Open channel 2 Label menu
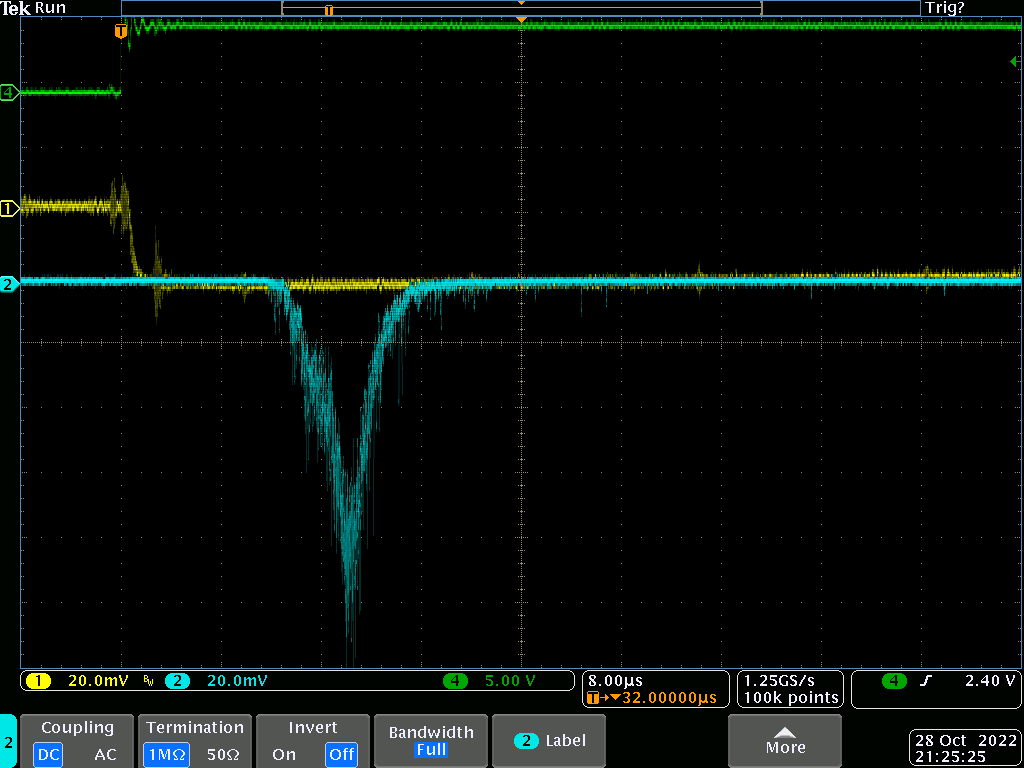Image resolution: width=1024 pixels, height=768 pixels. [x=550, y=741]
